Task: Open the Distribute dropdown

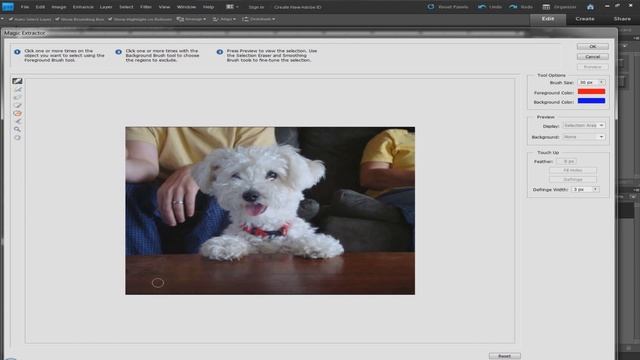Action: click(259, 19)
